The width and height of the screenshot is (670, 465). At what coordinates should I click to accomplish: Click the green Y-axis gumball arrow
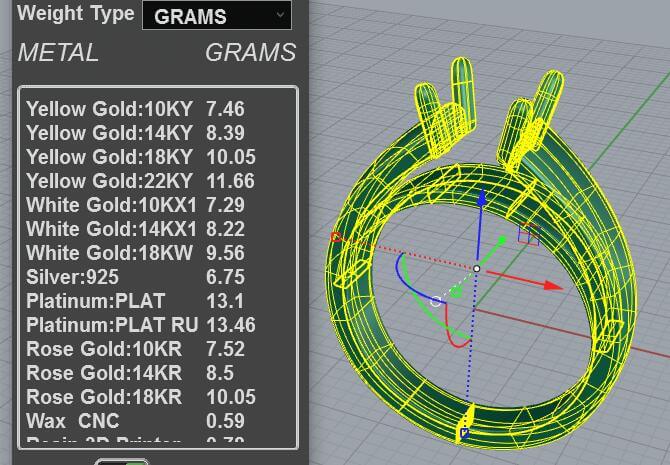click(x=501, y=241)
